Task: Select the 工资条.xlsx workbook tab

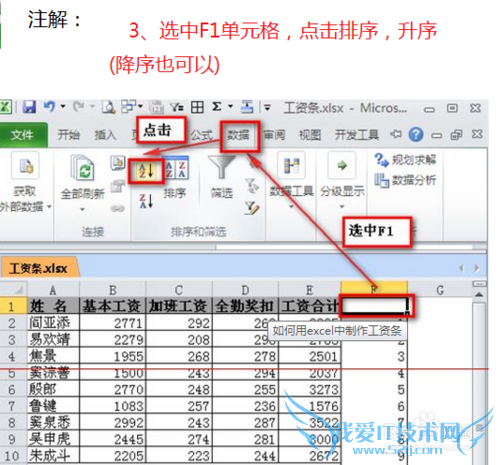Action: 39,268
